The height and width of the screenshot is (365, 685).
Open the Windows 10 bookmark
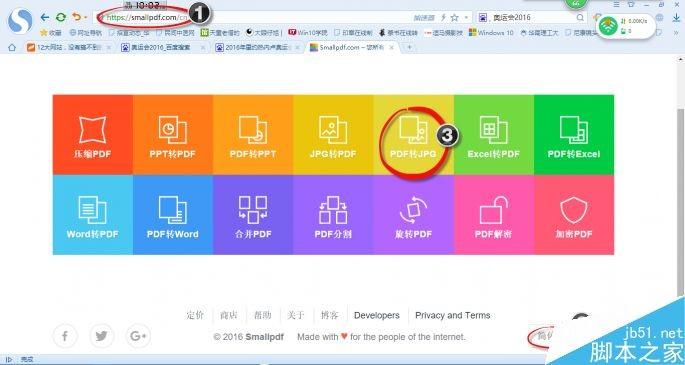[491, 33]
